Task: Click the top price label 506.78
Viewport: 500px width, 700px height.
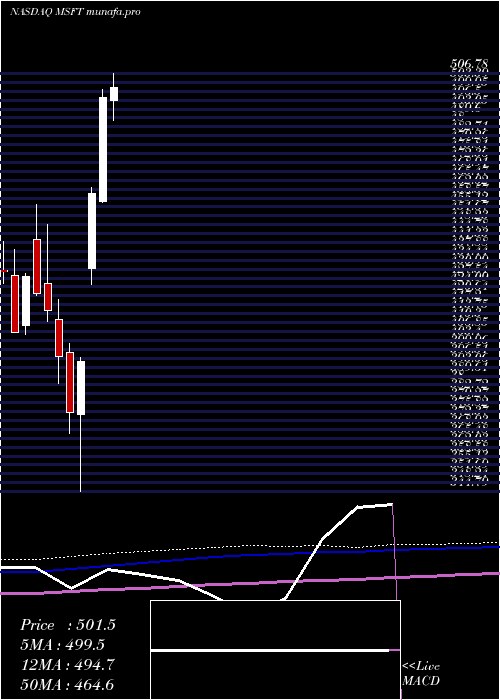Action: coord(469,66)
